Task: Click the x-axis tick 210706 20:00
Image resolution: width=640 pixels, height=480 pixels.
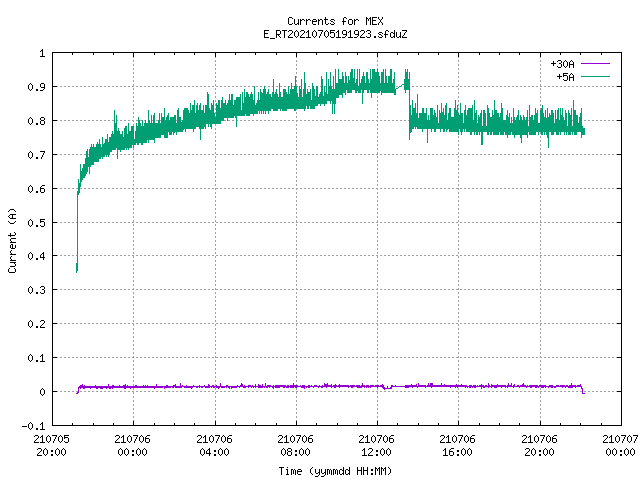Action: pos(539,445)
